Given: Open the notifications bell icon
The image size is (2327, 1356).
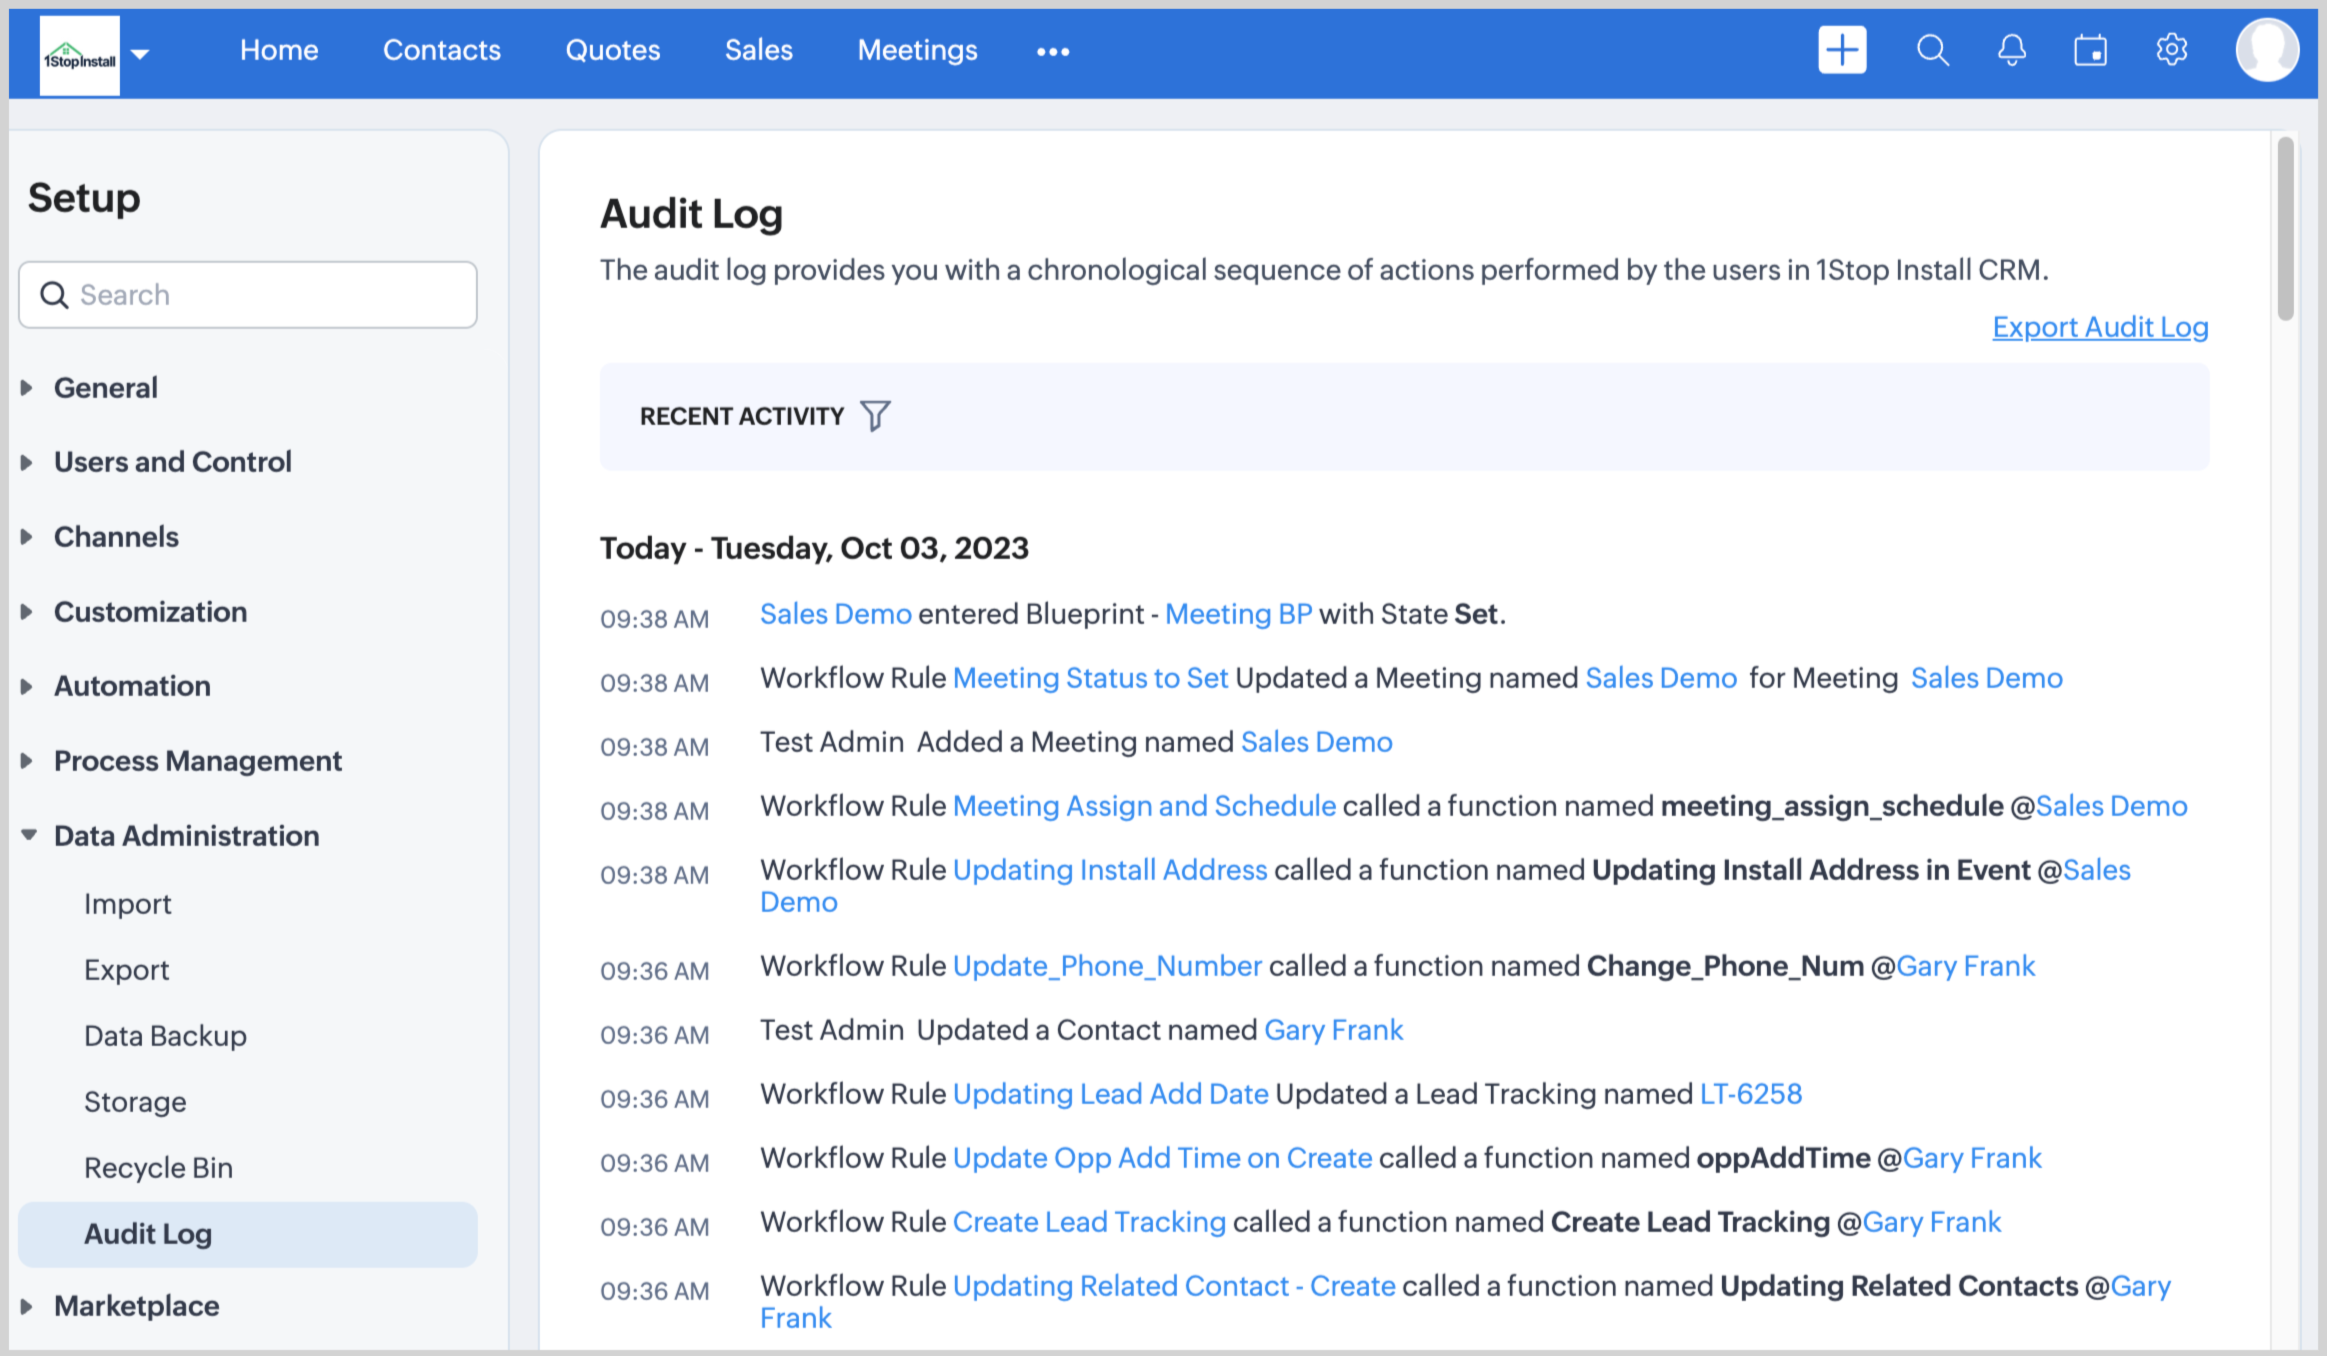Looking at the screenshot, I should (2011, 50).
